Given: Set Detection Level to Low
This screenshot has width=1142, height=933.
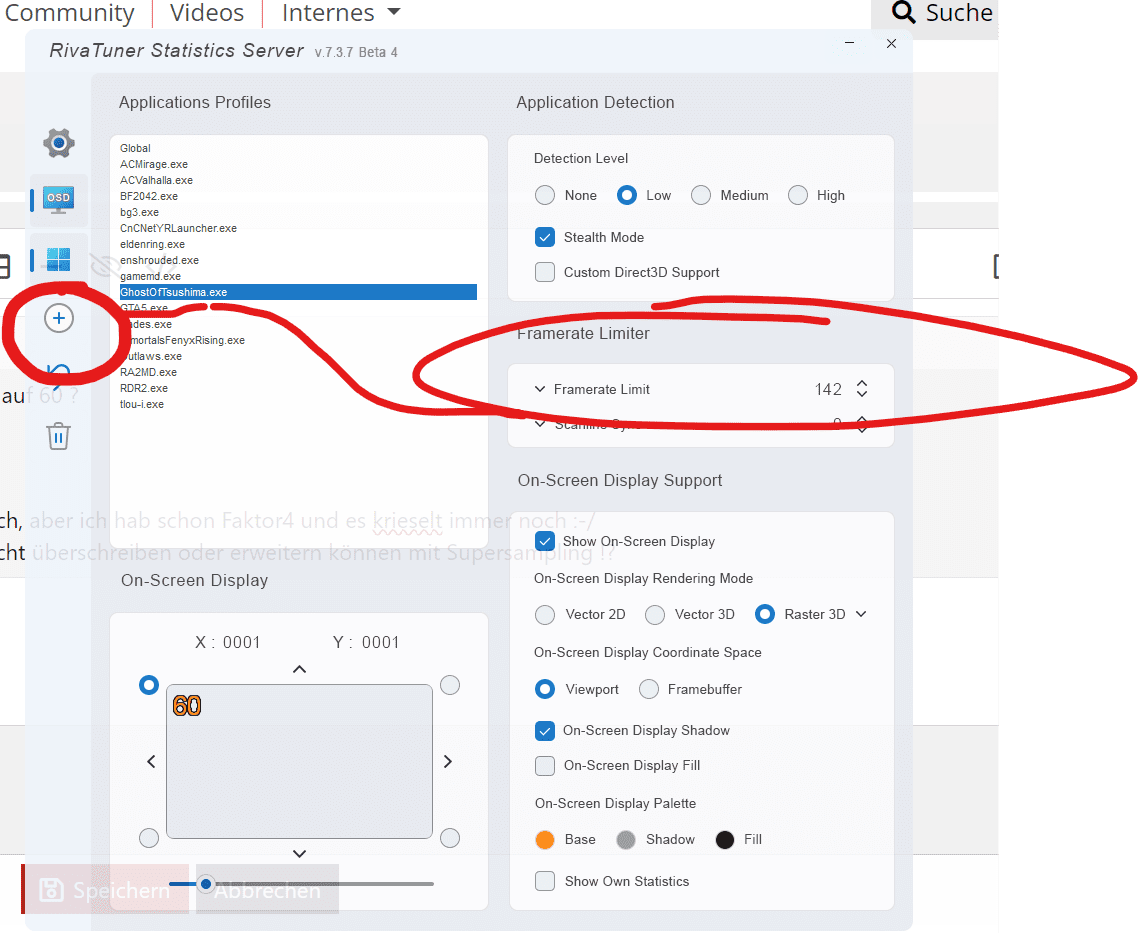Looking at the screenshot, I should pyautogui.click(x=627, y=195).
